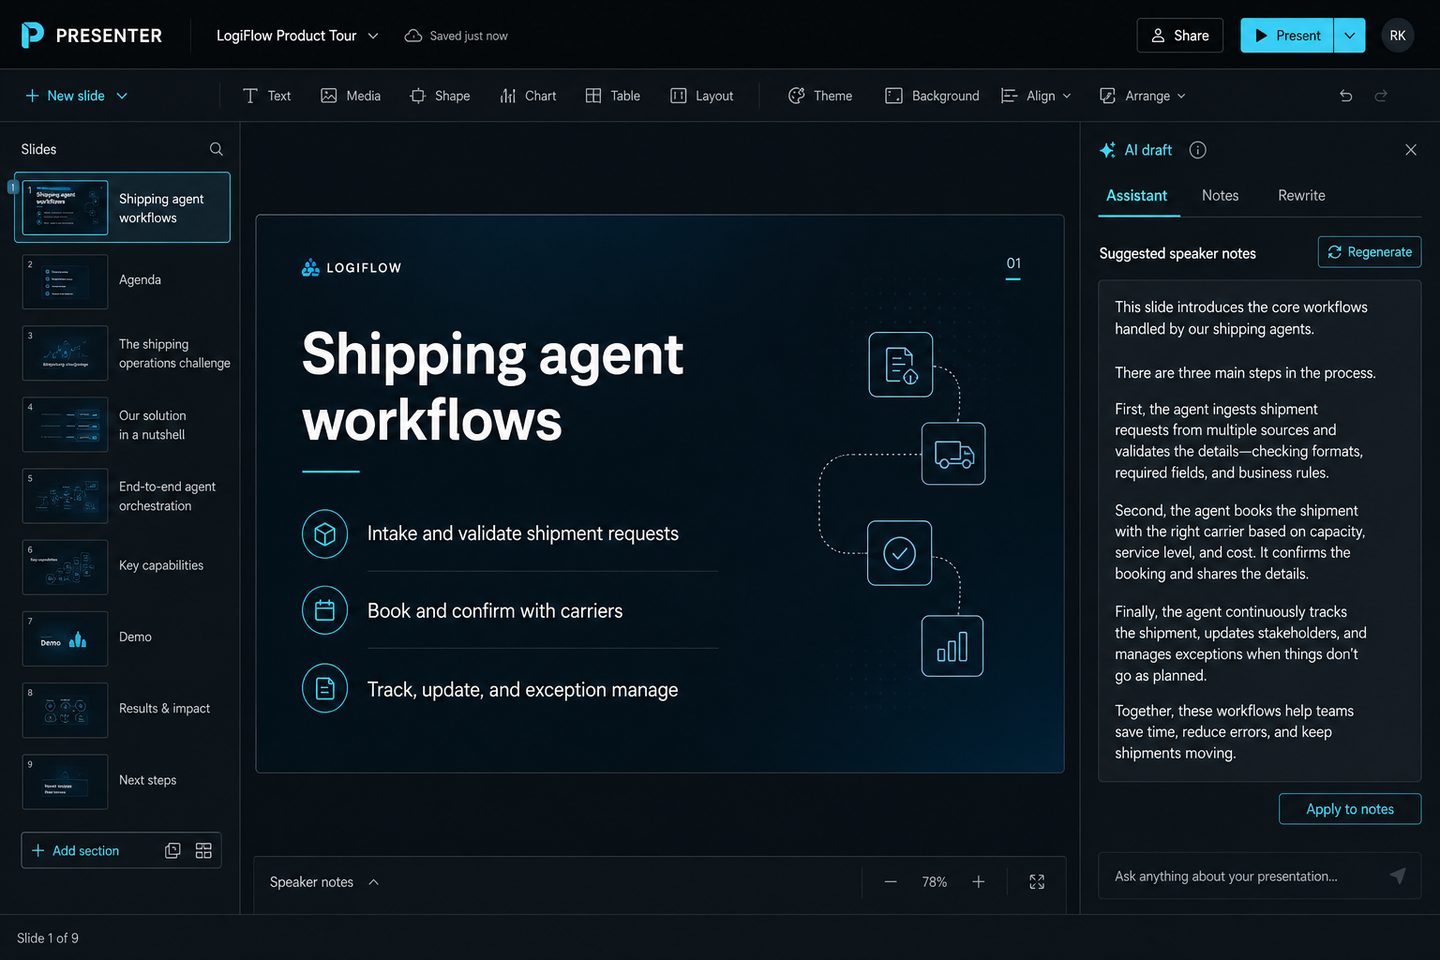Regenerate the suggested speaker notes
The width and height of the screenshot is (1440, 960).
[1369, 252]
